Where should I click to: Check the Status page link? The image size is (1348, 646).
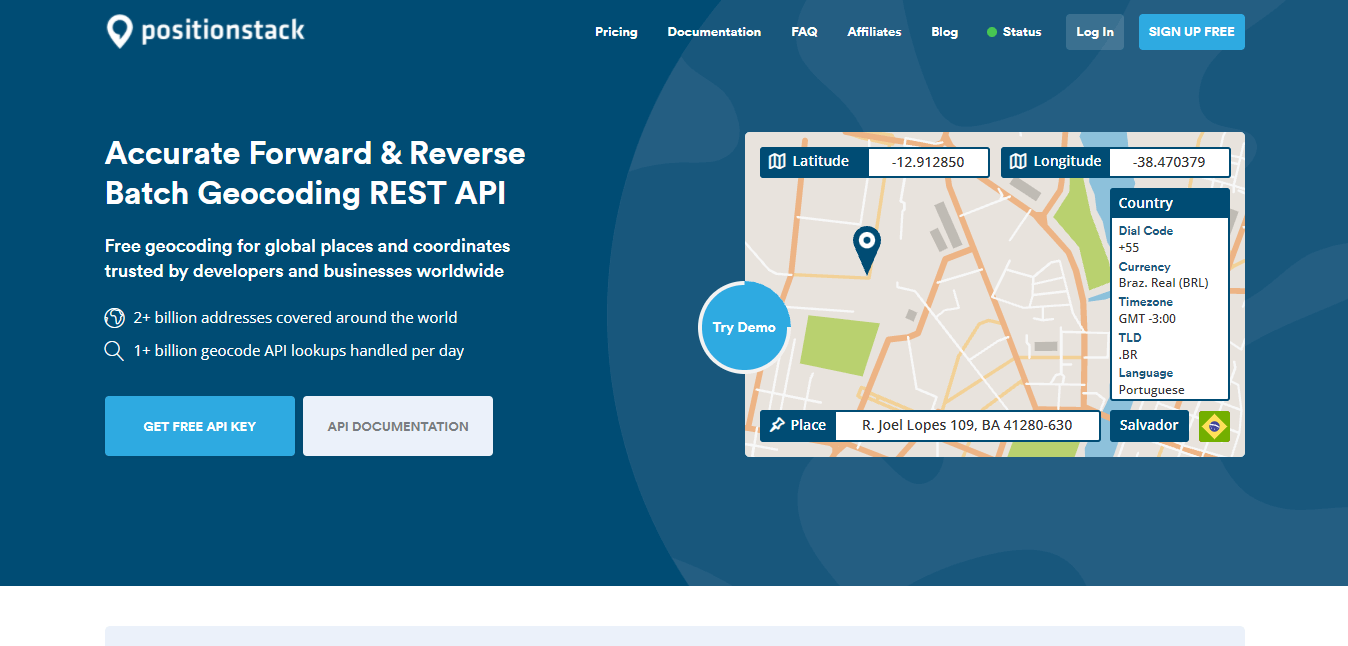click(1022, 32)
